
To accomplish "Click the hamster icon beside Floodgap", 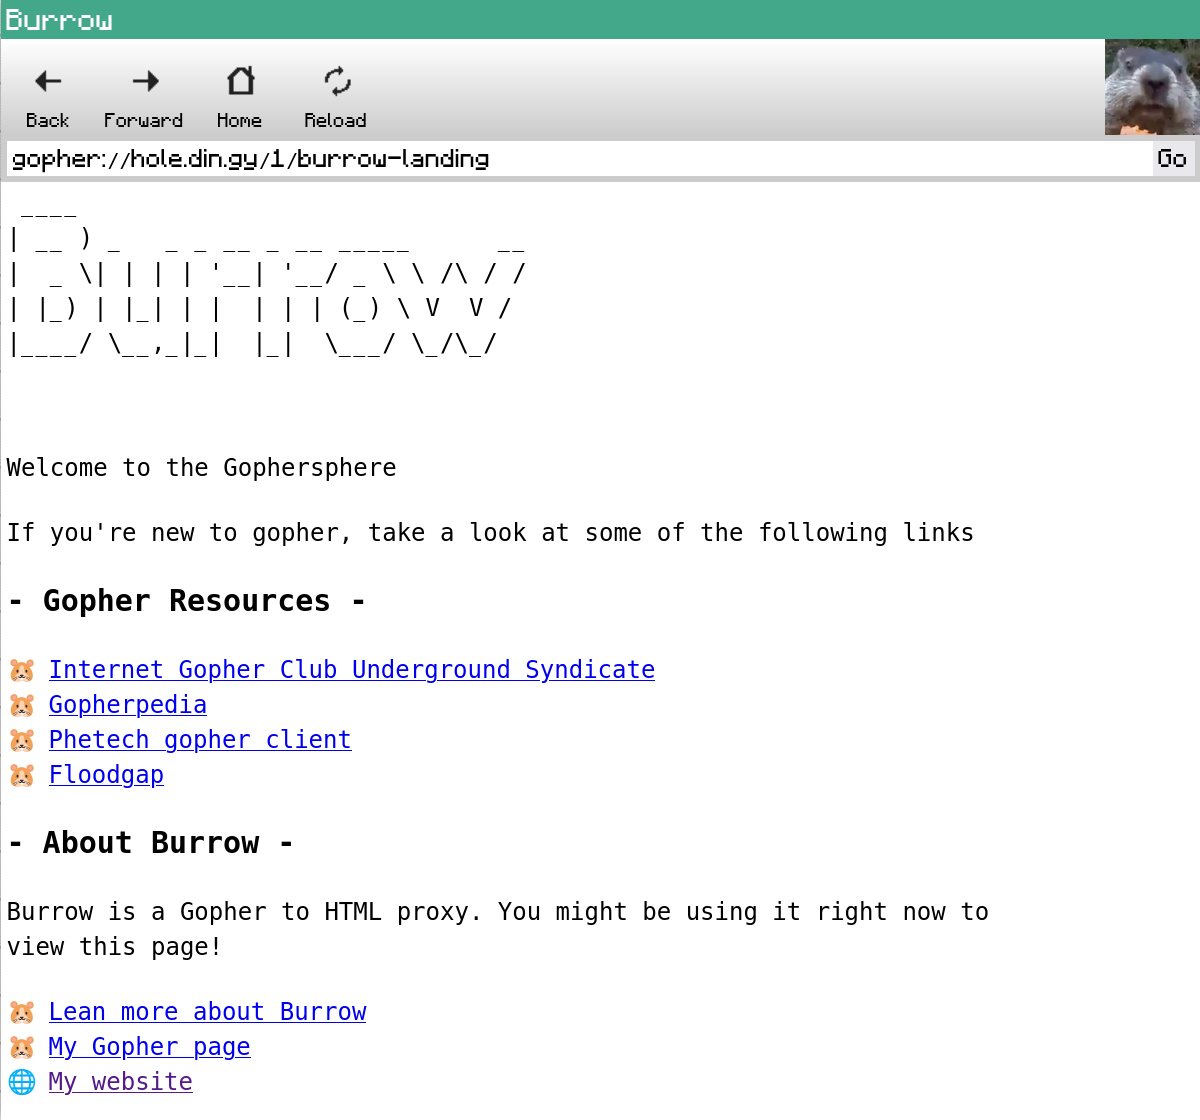I will click(x=22, y=775).
